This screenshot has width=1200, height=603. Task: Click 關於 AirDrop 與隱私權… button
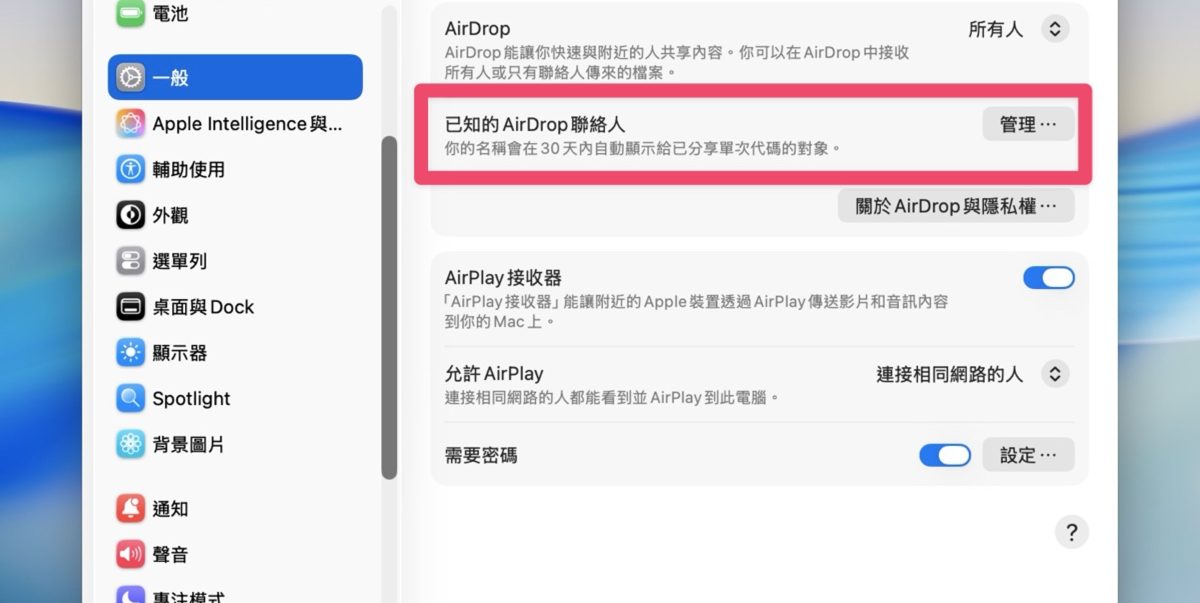pyautogui.click(x=955, y=206)
